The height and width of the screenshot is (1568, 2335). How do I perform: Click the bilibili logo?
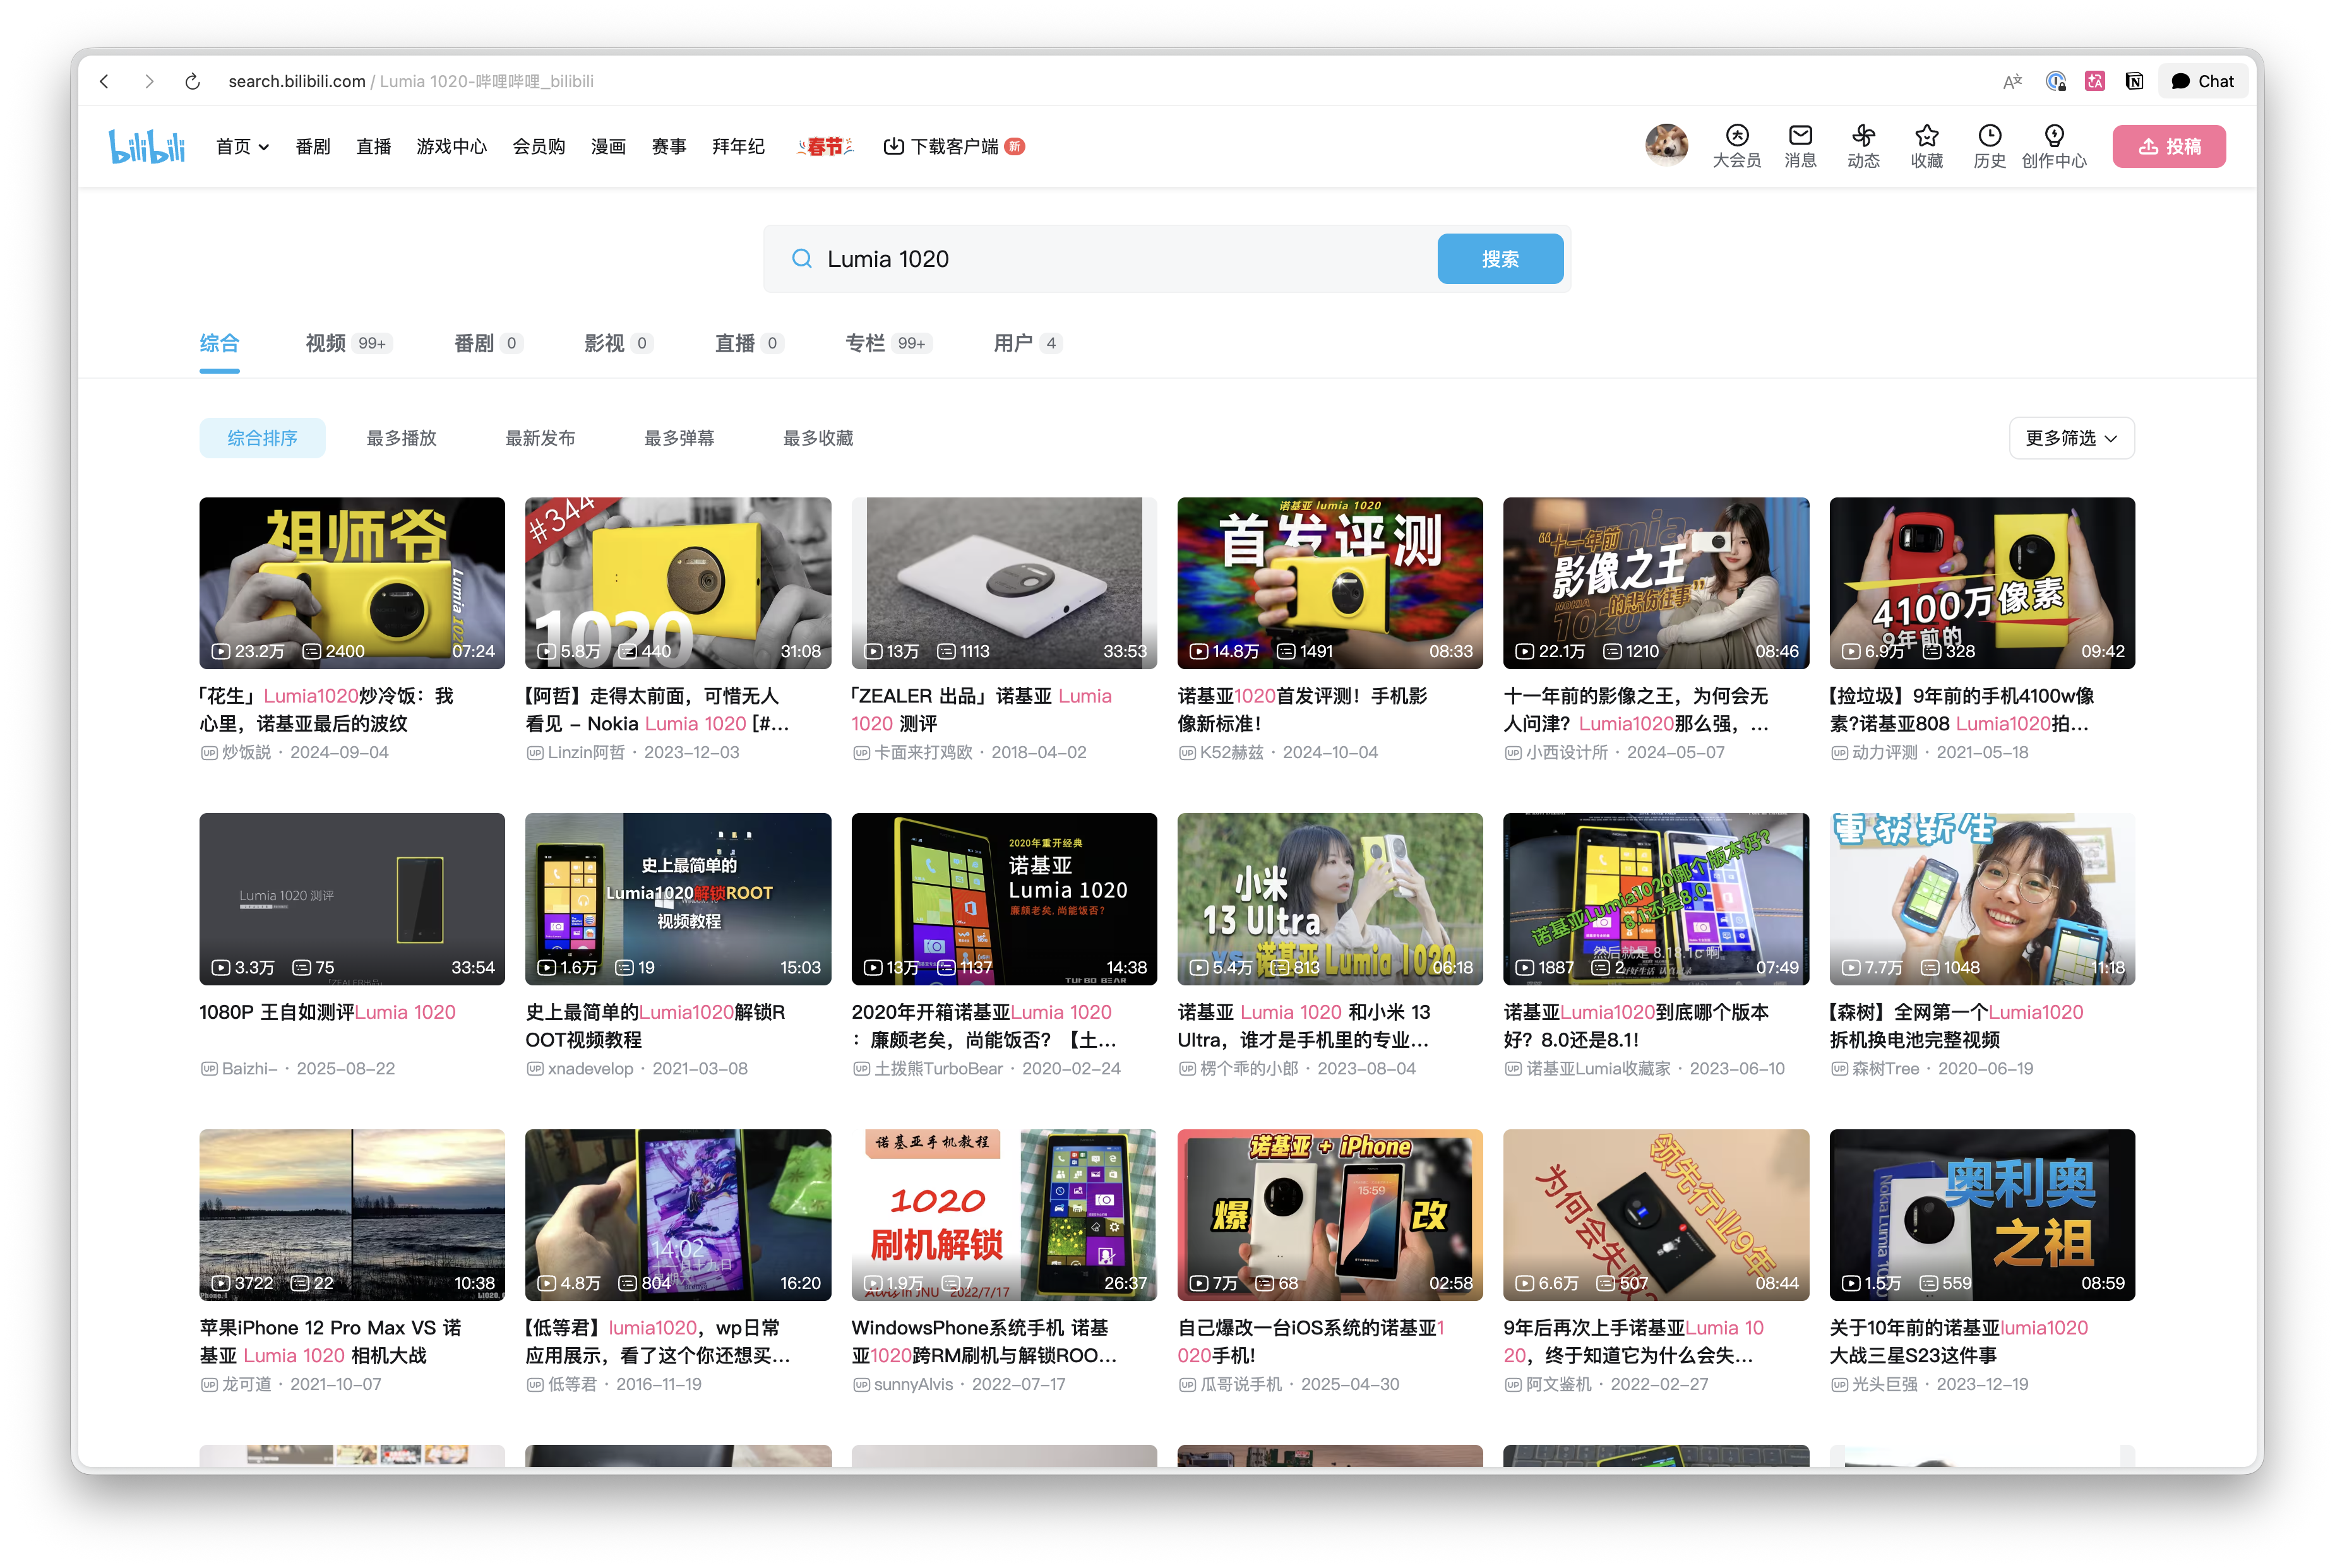click(x=147, y=146)
